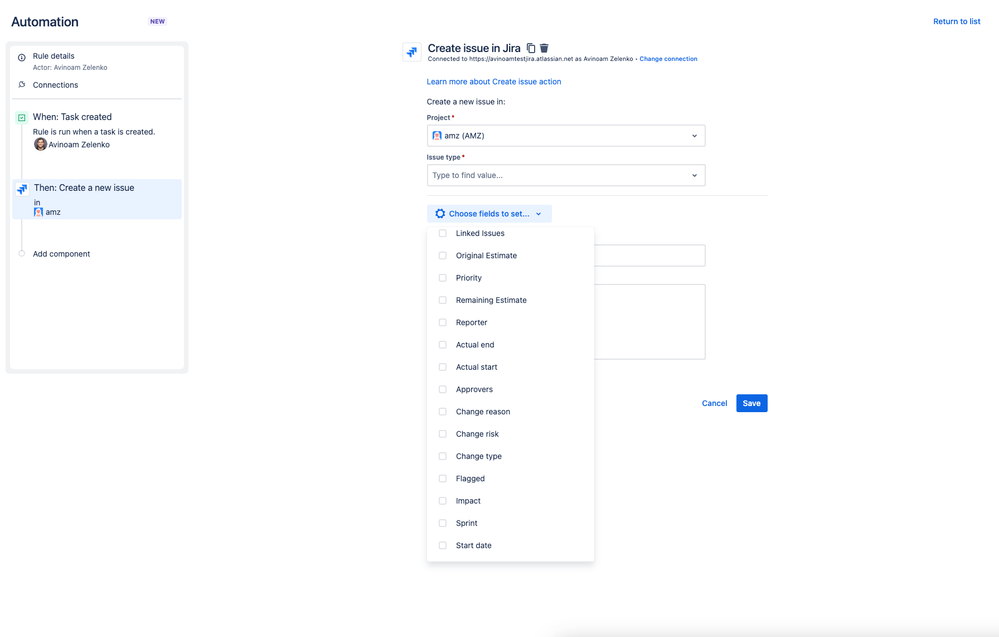999x637 pixels.
Task: Click the Jira icon beside Then: Create a new issue
Action: [22, 189]
